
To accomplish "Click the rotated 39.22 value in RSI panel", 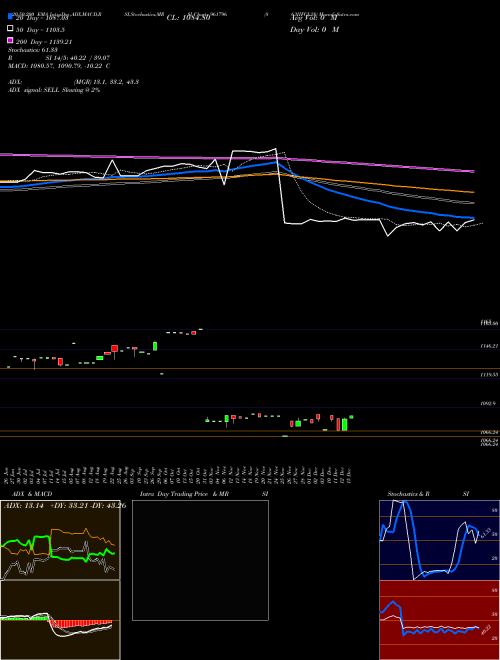I will (486, 629).
